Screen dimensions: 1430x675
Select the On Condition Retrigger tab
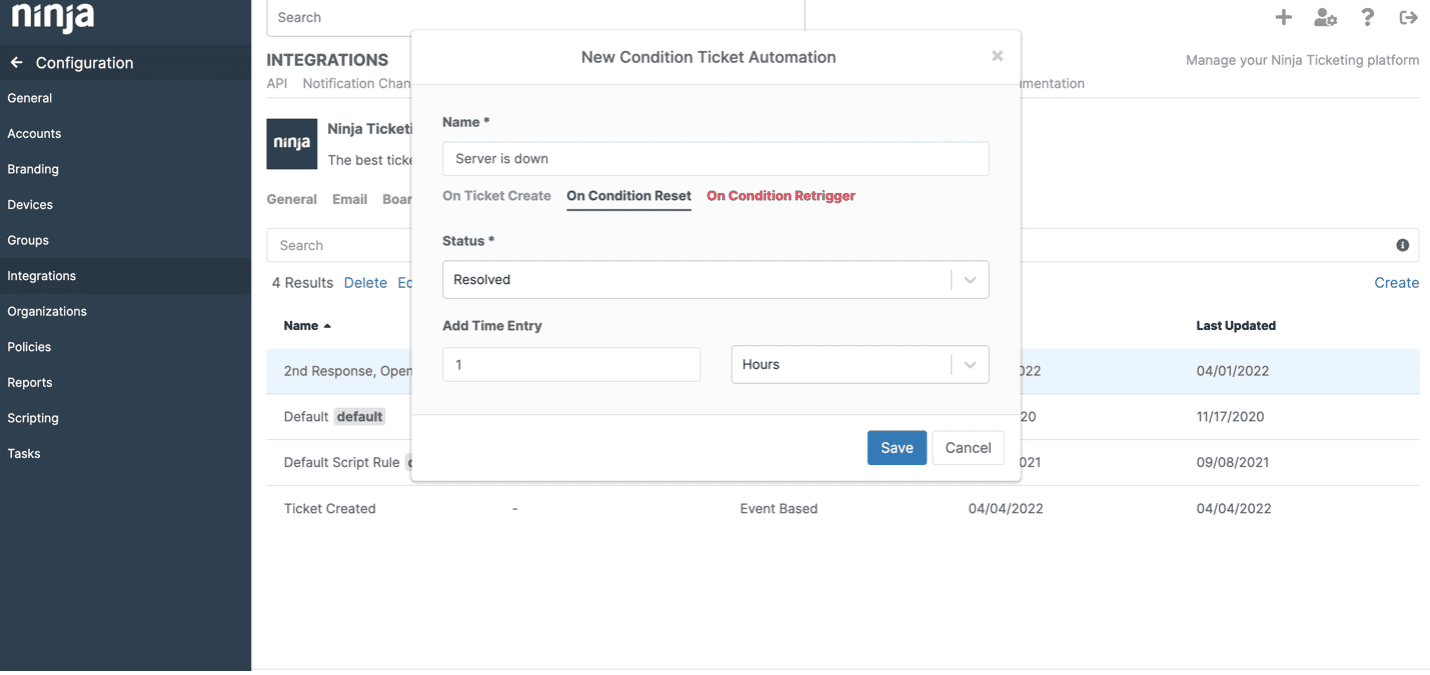coord(780,196)
